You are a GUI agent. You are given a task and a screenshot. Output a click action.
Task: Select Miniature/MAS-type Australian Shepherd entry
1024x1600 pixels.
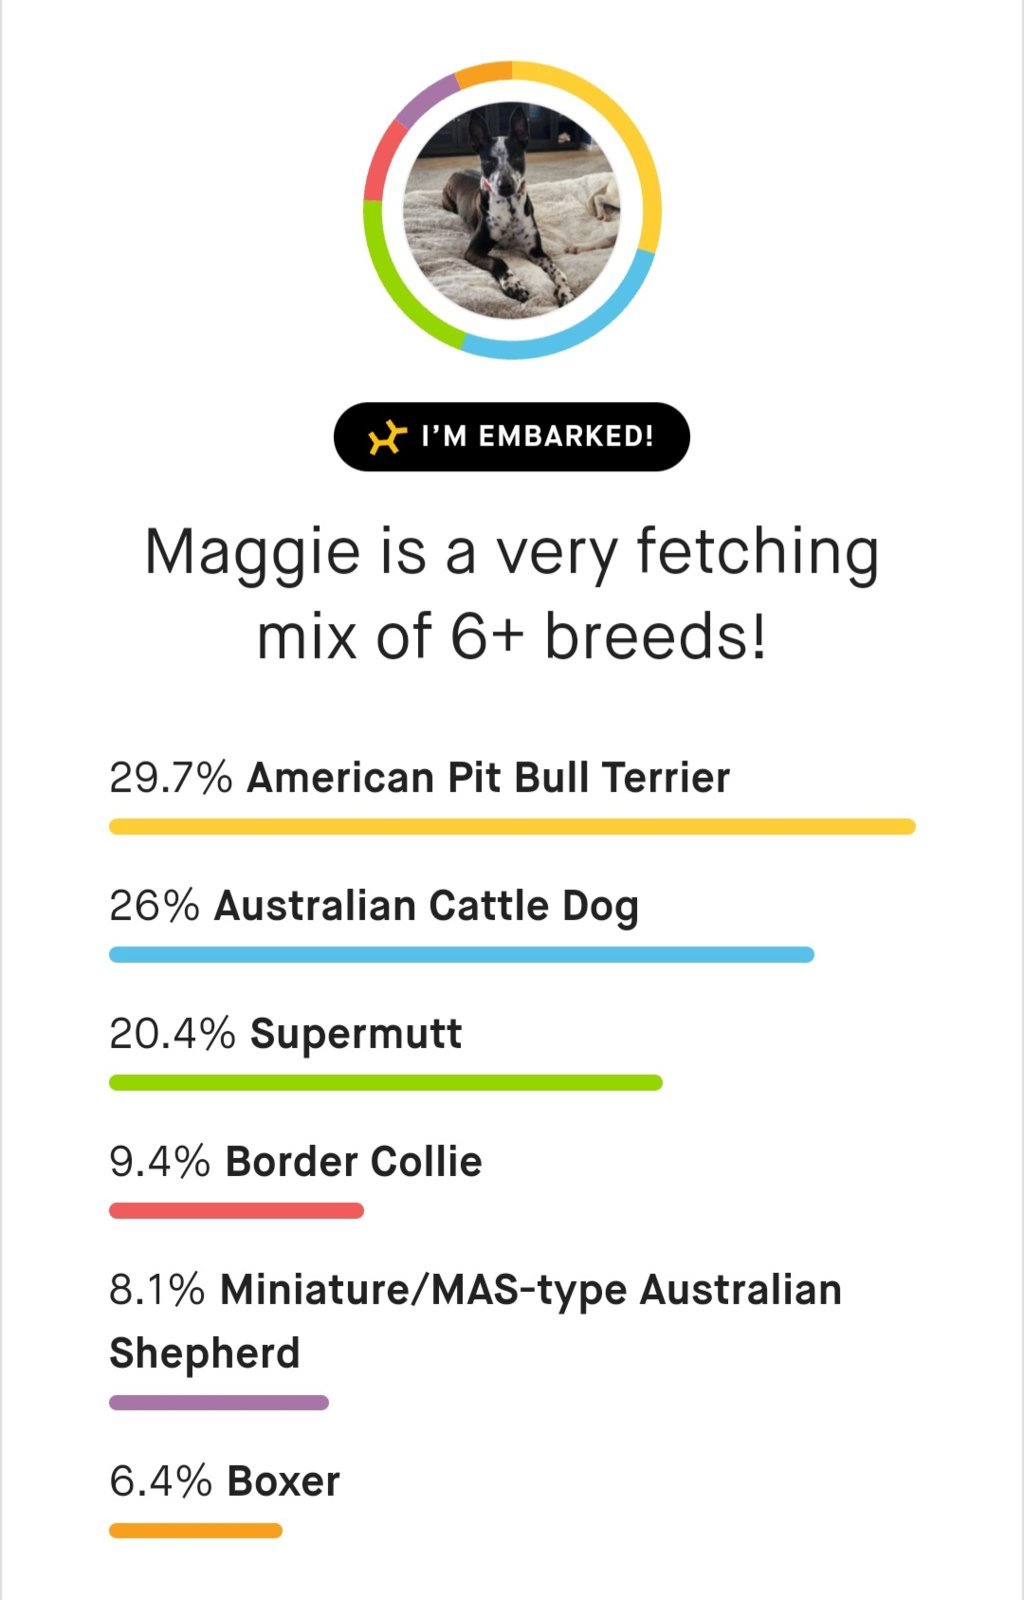click(476, 1320)
